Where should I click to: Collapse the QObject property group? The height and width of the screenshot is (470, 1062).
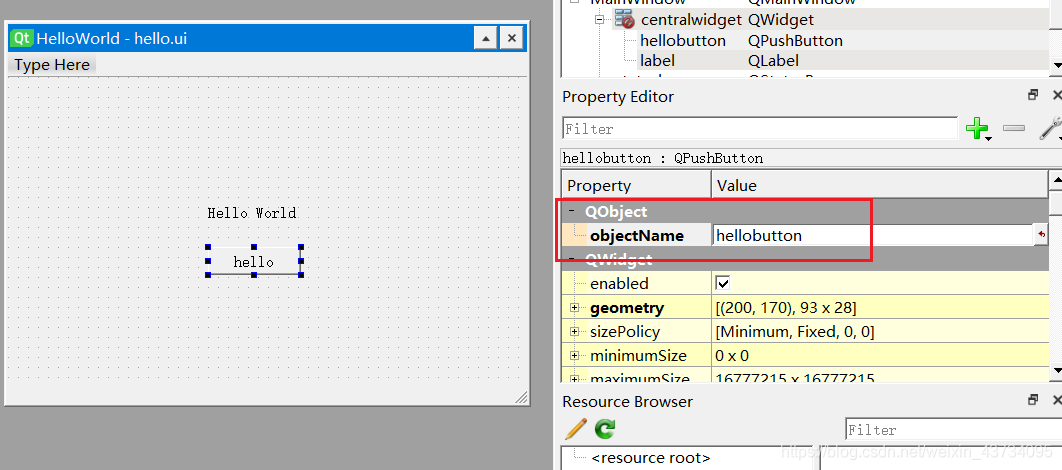pos(572,211)
